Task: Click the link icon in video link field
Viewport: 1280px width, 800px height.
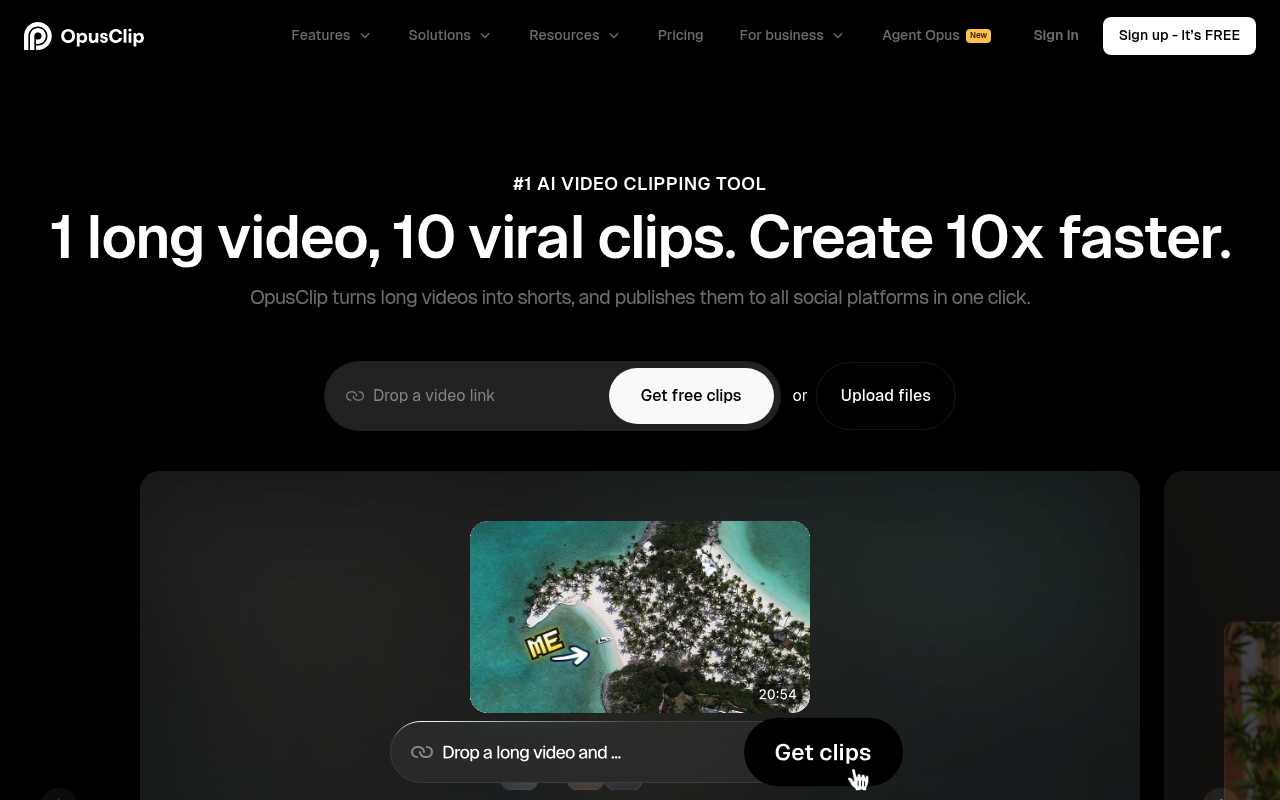Action: (354, 396)
